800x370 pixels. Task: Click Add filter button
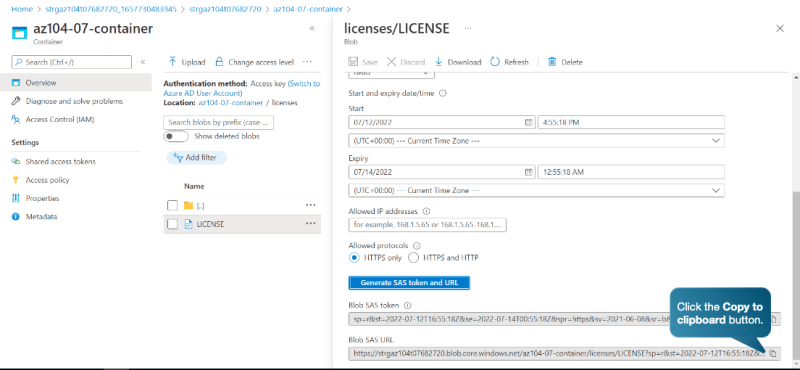click(x=196, y=158)
